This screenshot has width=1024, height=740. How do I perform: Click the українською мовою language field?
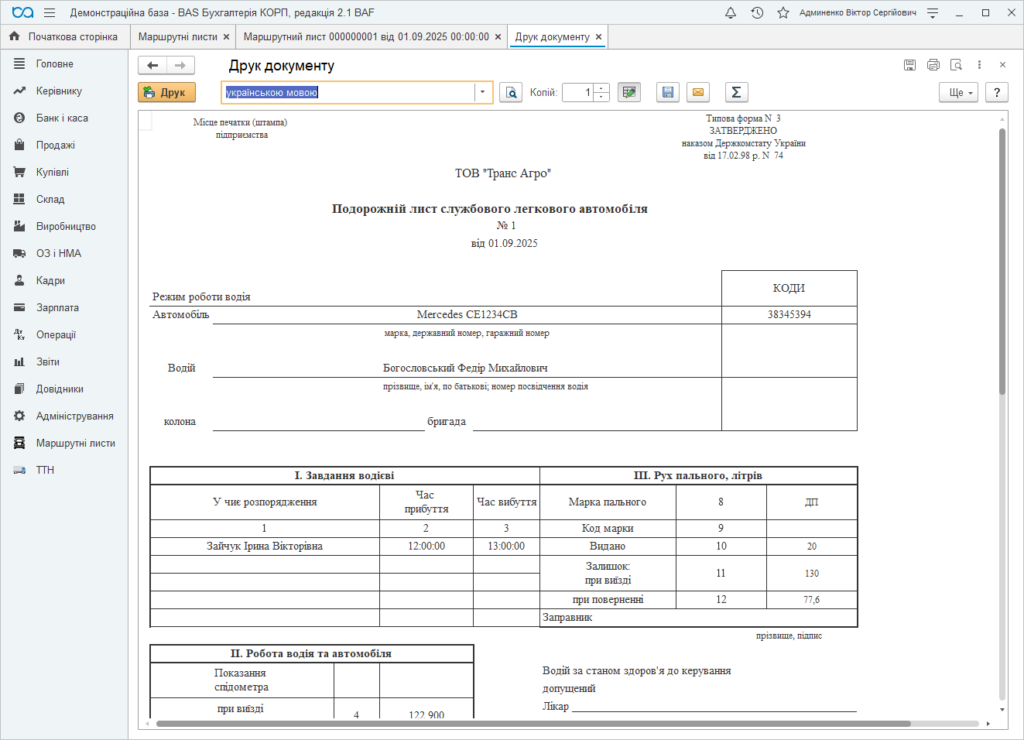(x=348, y=92)
